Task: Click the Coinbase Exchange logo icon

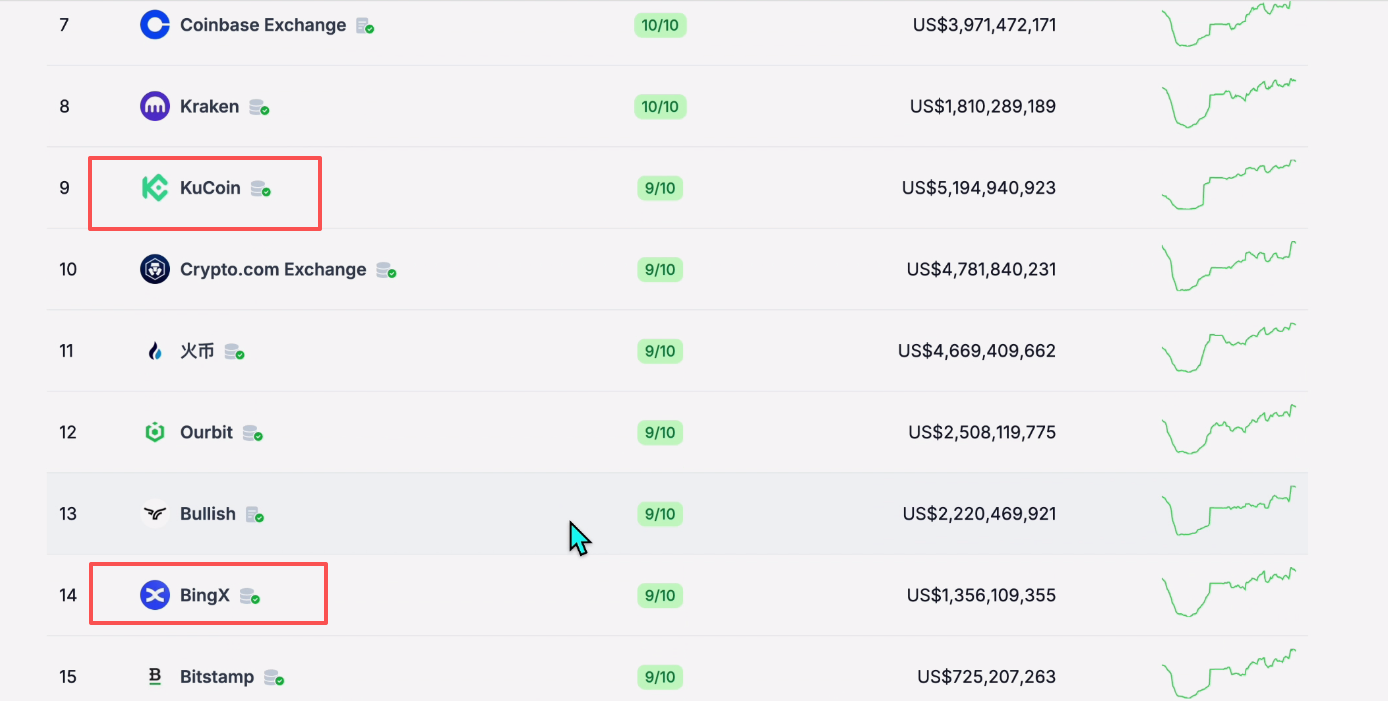Action: coord(155,25)
